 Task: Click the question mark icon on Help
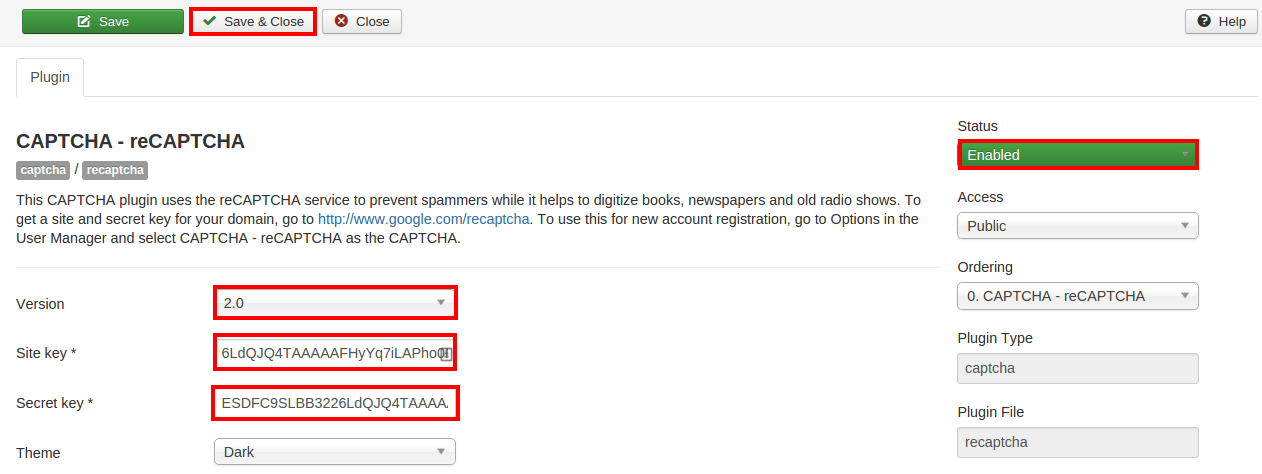click(1204, 21)
